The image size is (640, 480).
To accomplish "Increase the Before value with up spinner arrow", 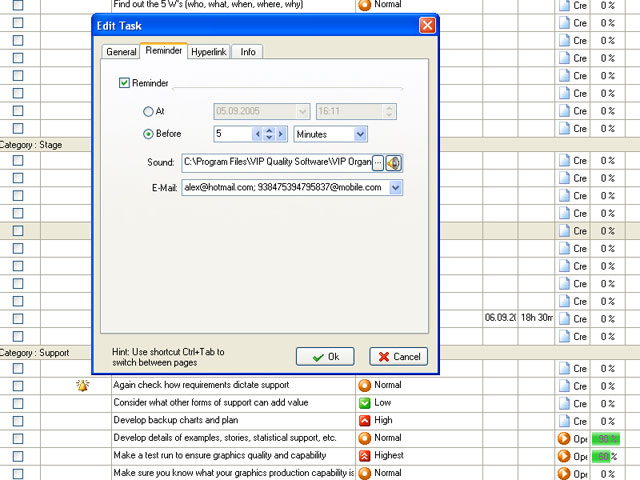I will coord(269,130).
